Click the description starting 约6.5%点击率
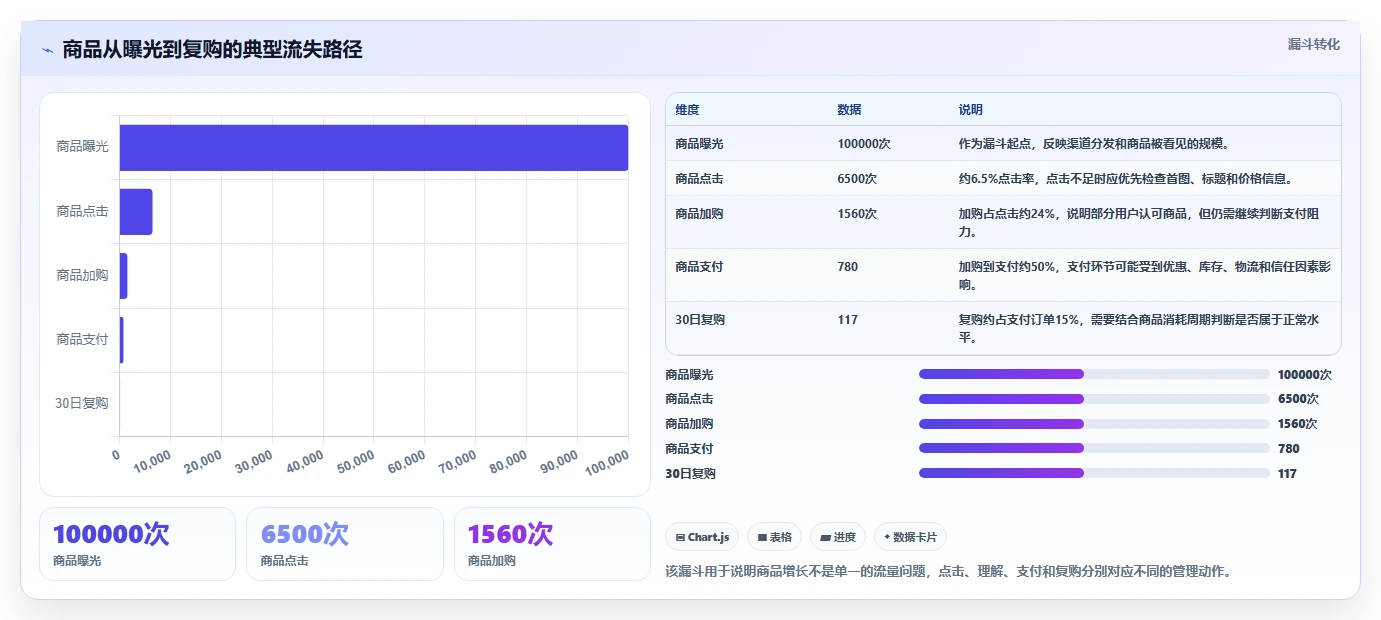This screenshot has height=620, width=1381. (1127, 179)
